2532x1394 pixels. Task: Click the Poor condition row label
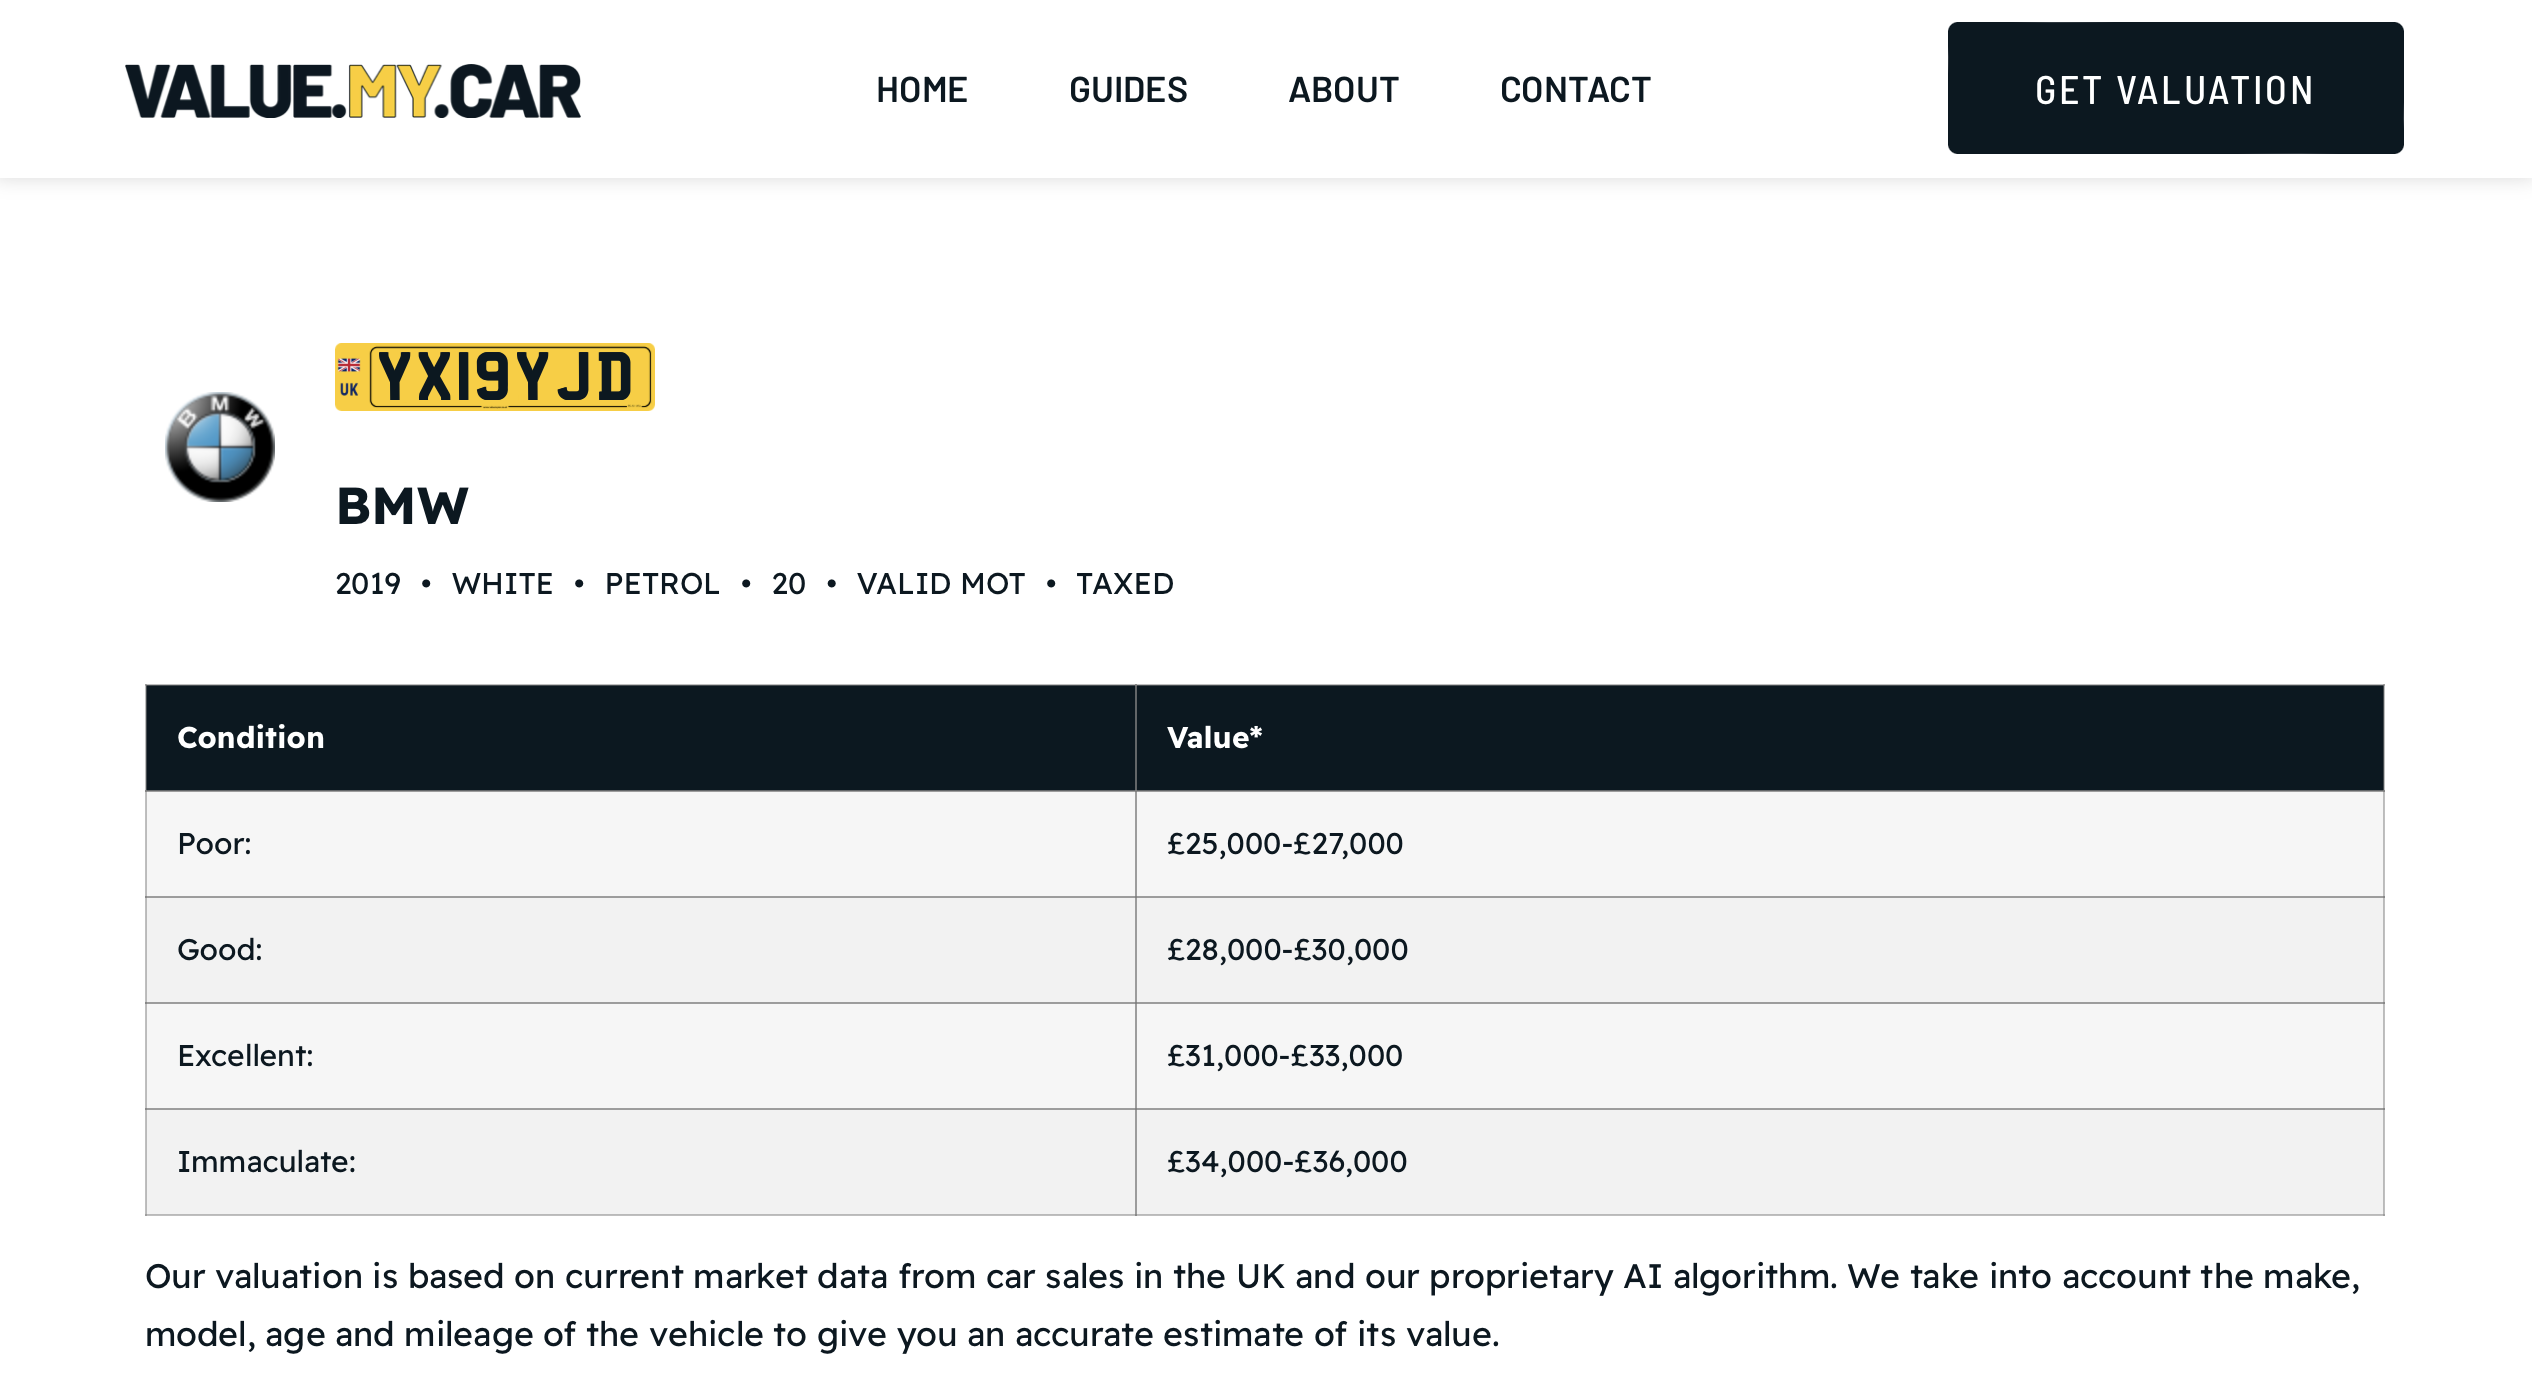(215, 844)
